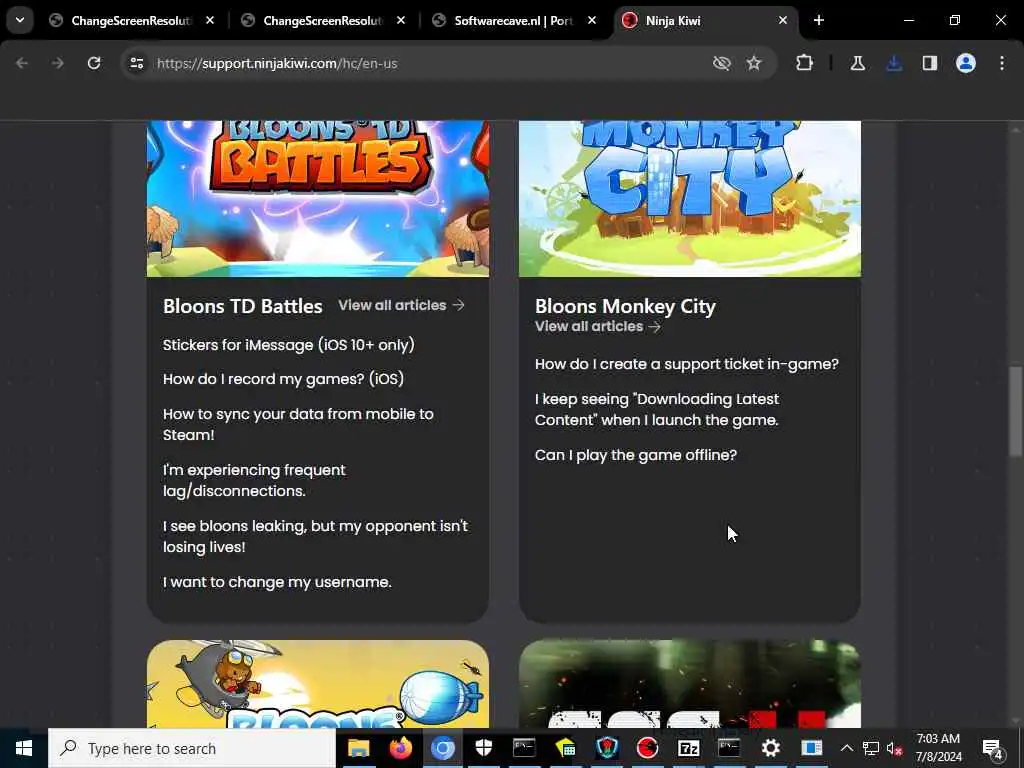Open 'Can I play the game offline?' article

pyautogui.click(x=636, y=455)
